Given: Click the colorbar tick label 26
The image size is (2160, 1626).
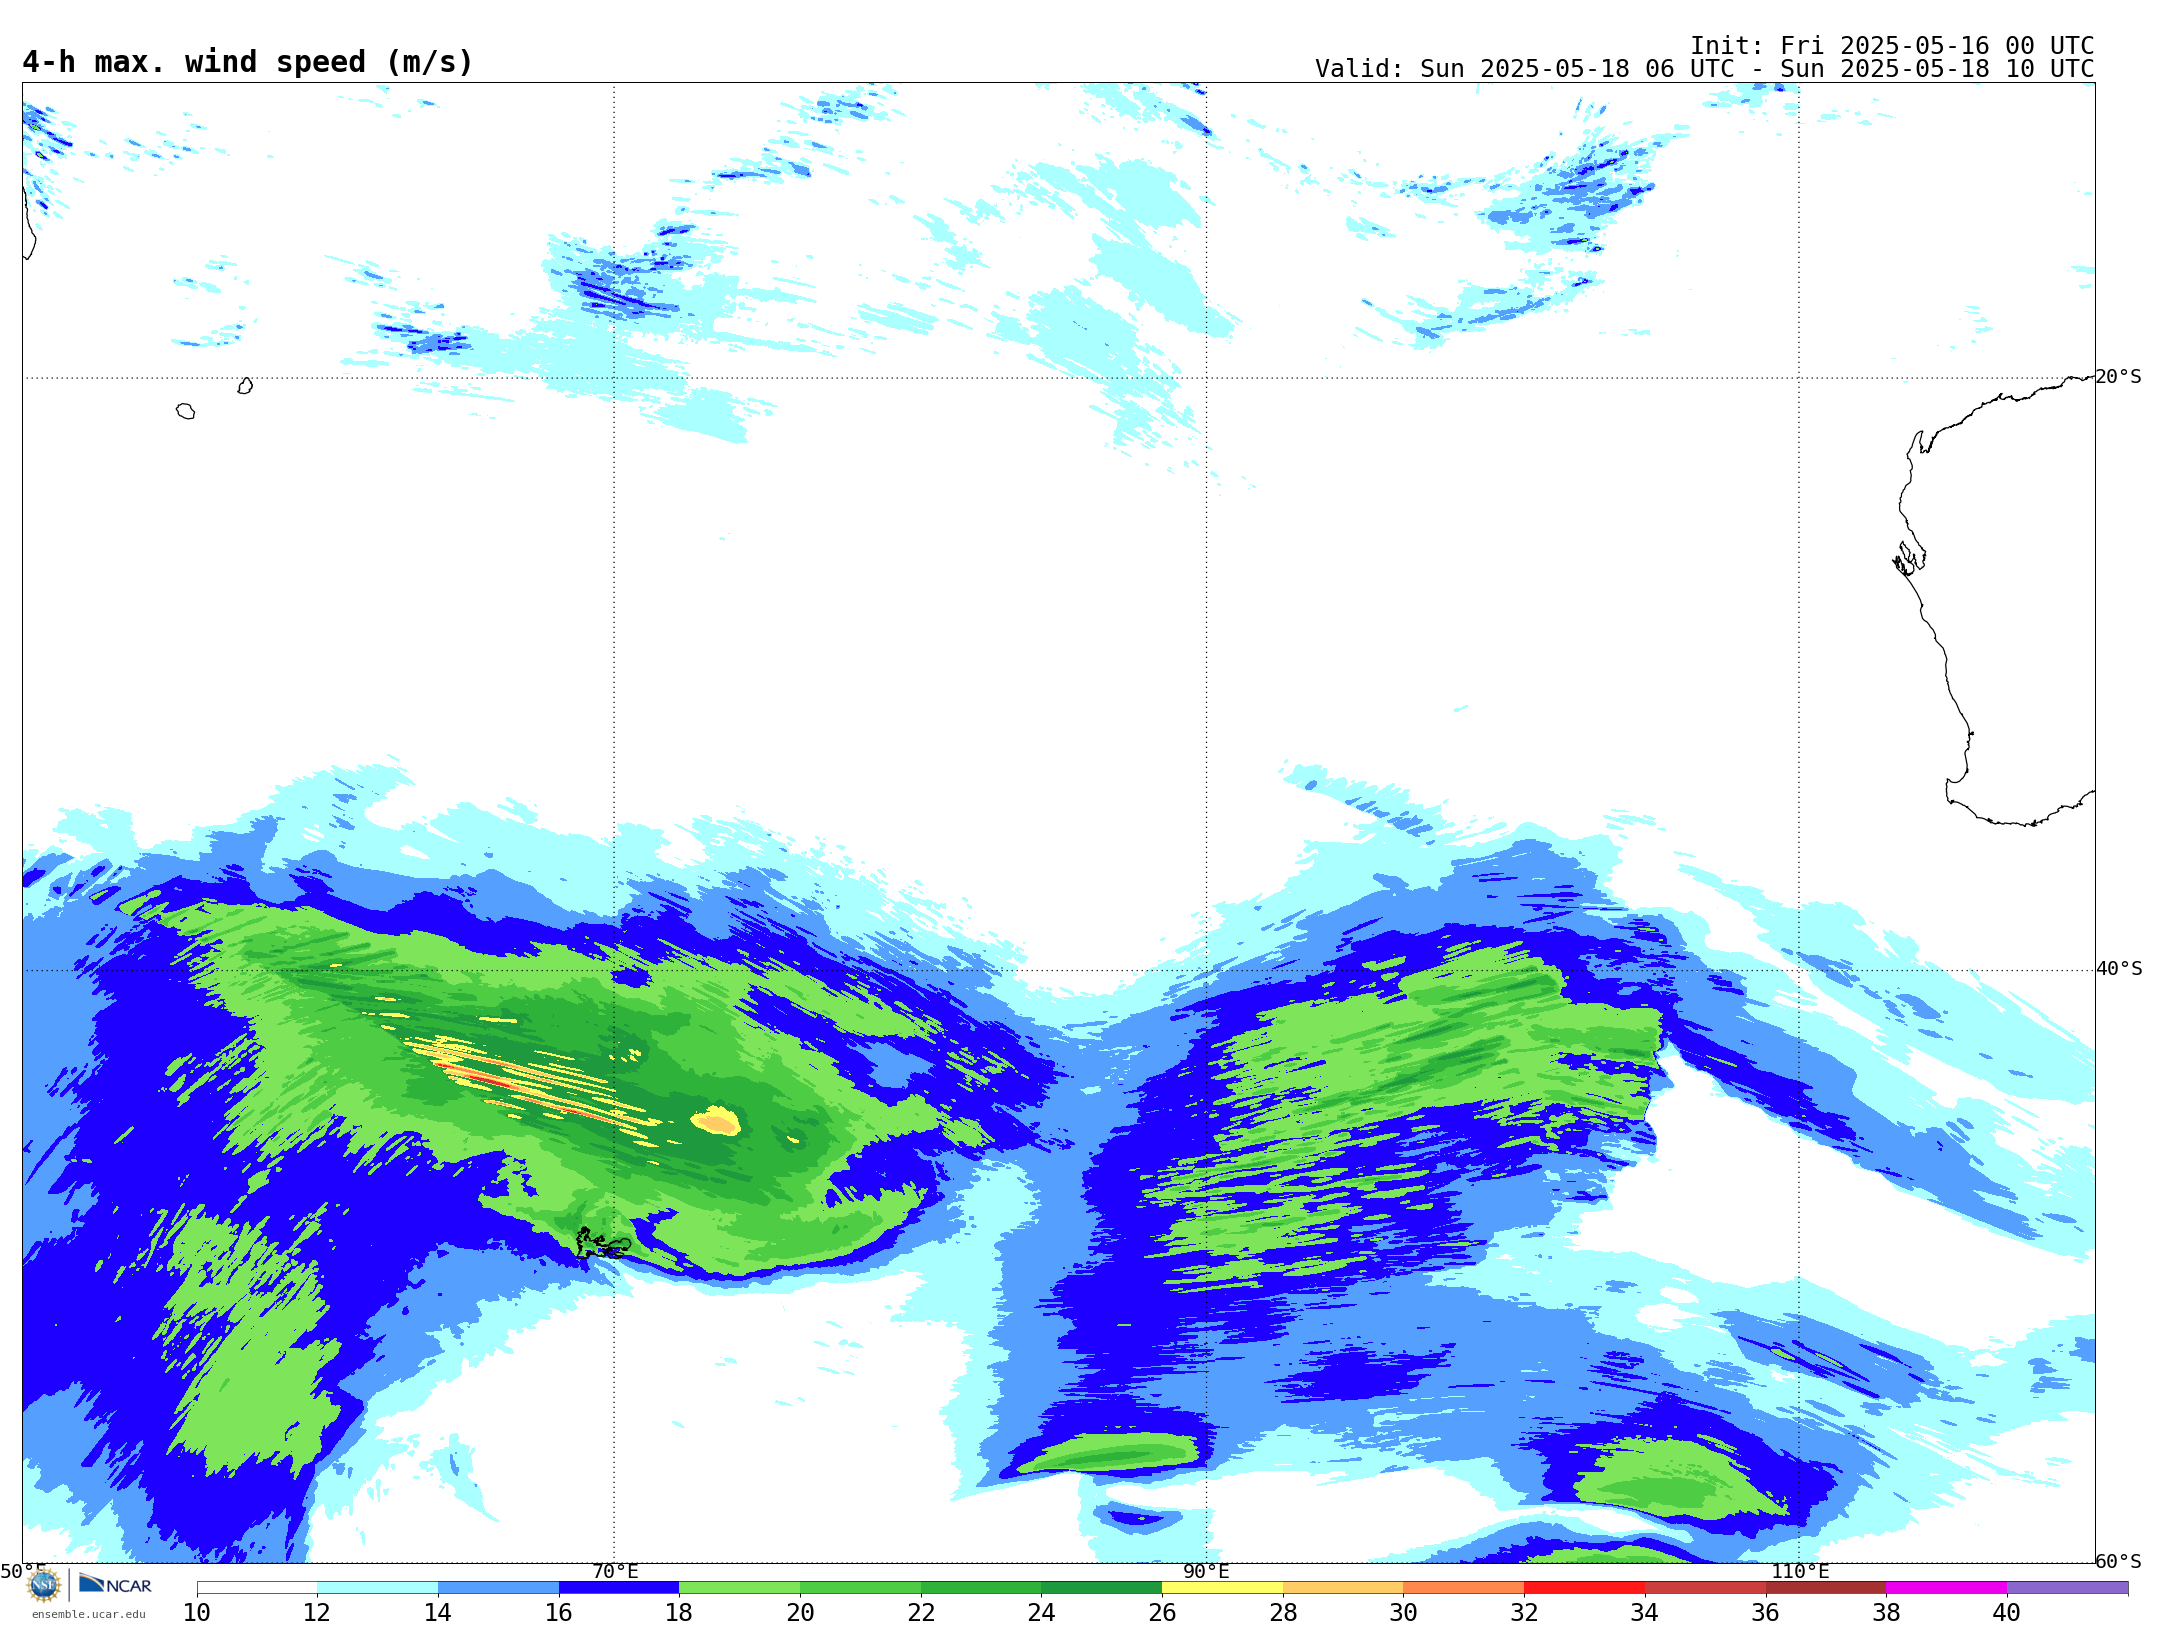Looking at the screenshot, I should [x=1162, y=1612].
